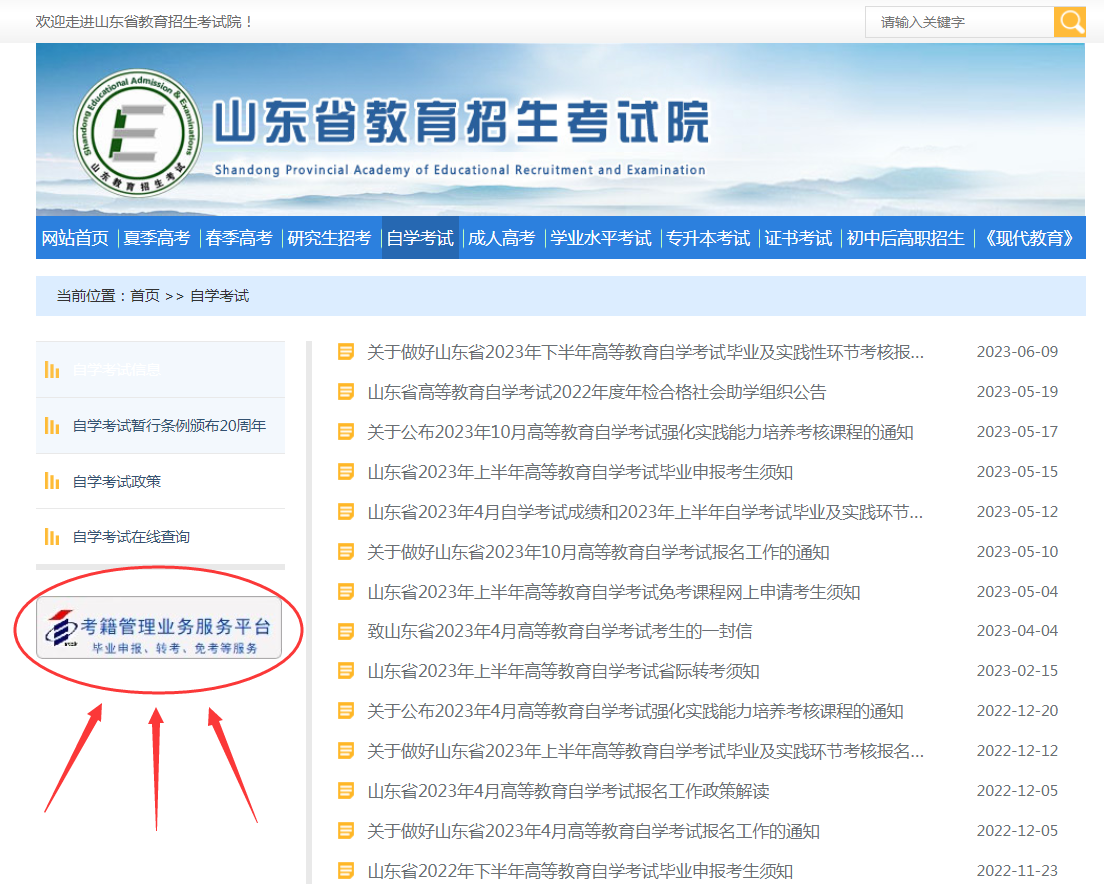Switch to the 成人高考 navigation tab
1104x884 pixels.
502,238
